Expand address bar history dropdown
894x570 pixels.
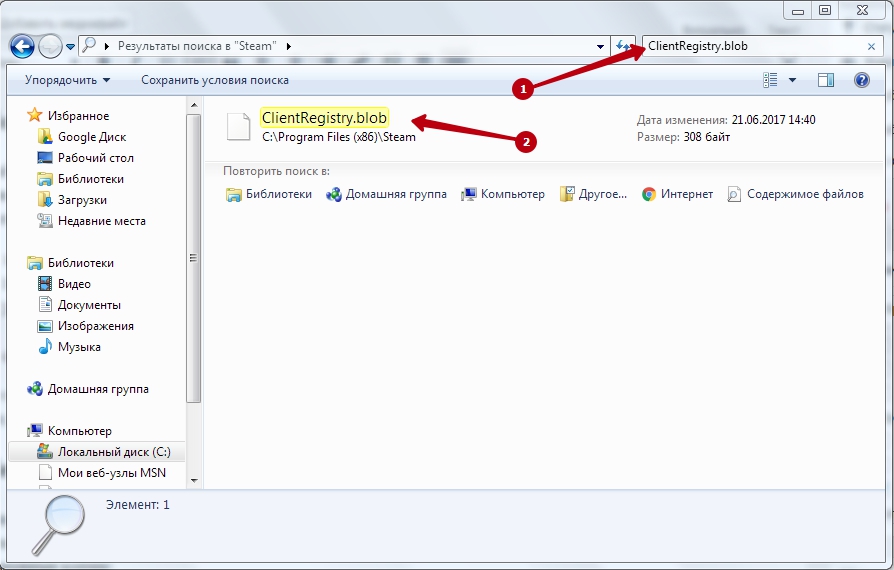(x=600, y=47)
